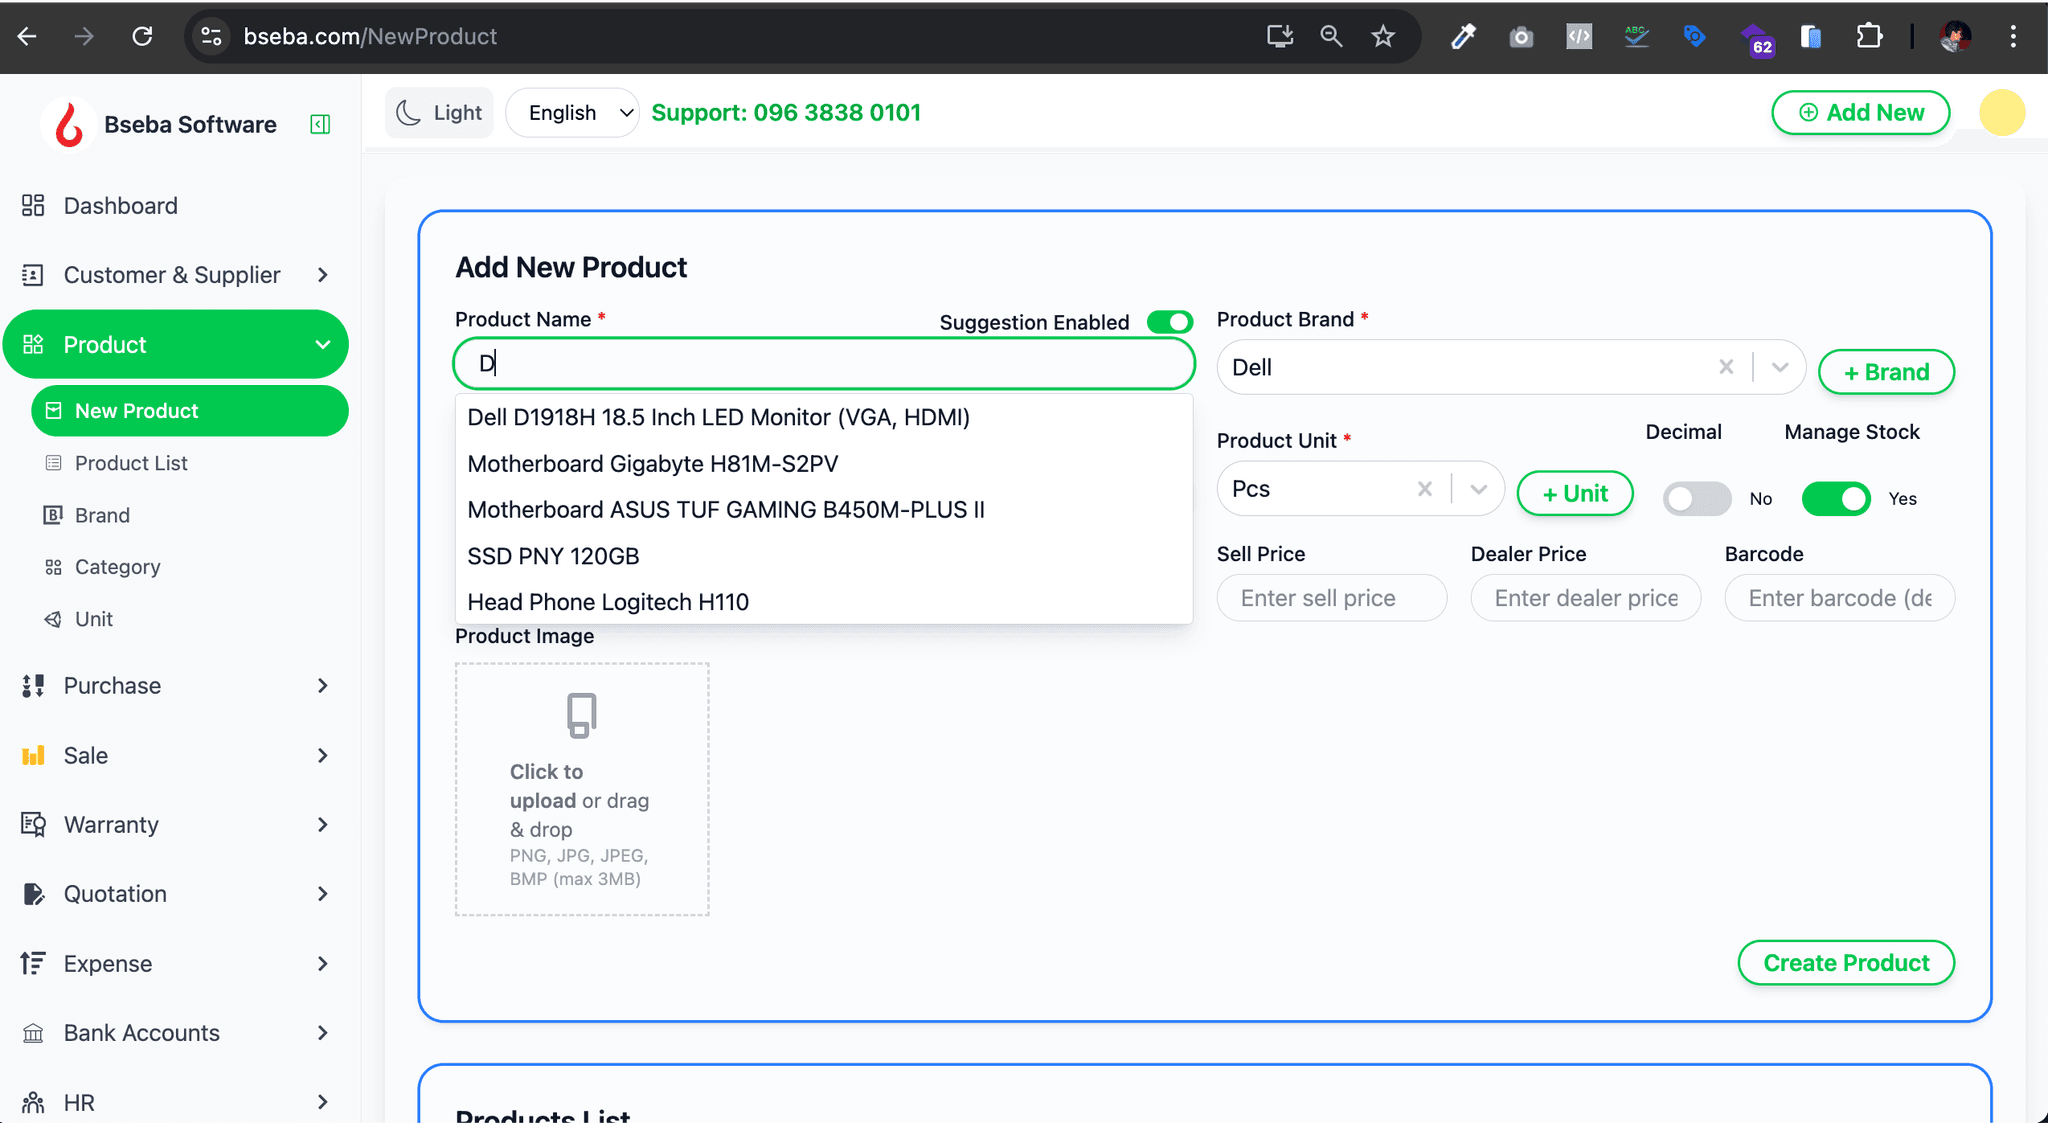Disable the Suggestion Enabled toggle

[x=1169, y=322]
